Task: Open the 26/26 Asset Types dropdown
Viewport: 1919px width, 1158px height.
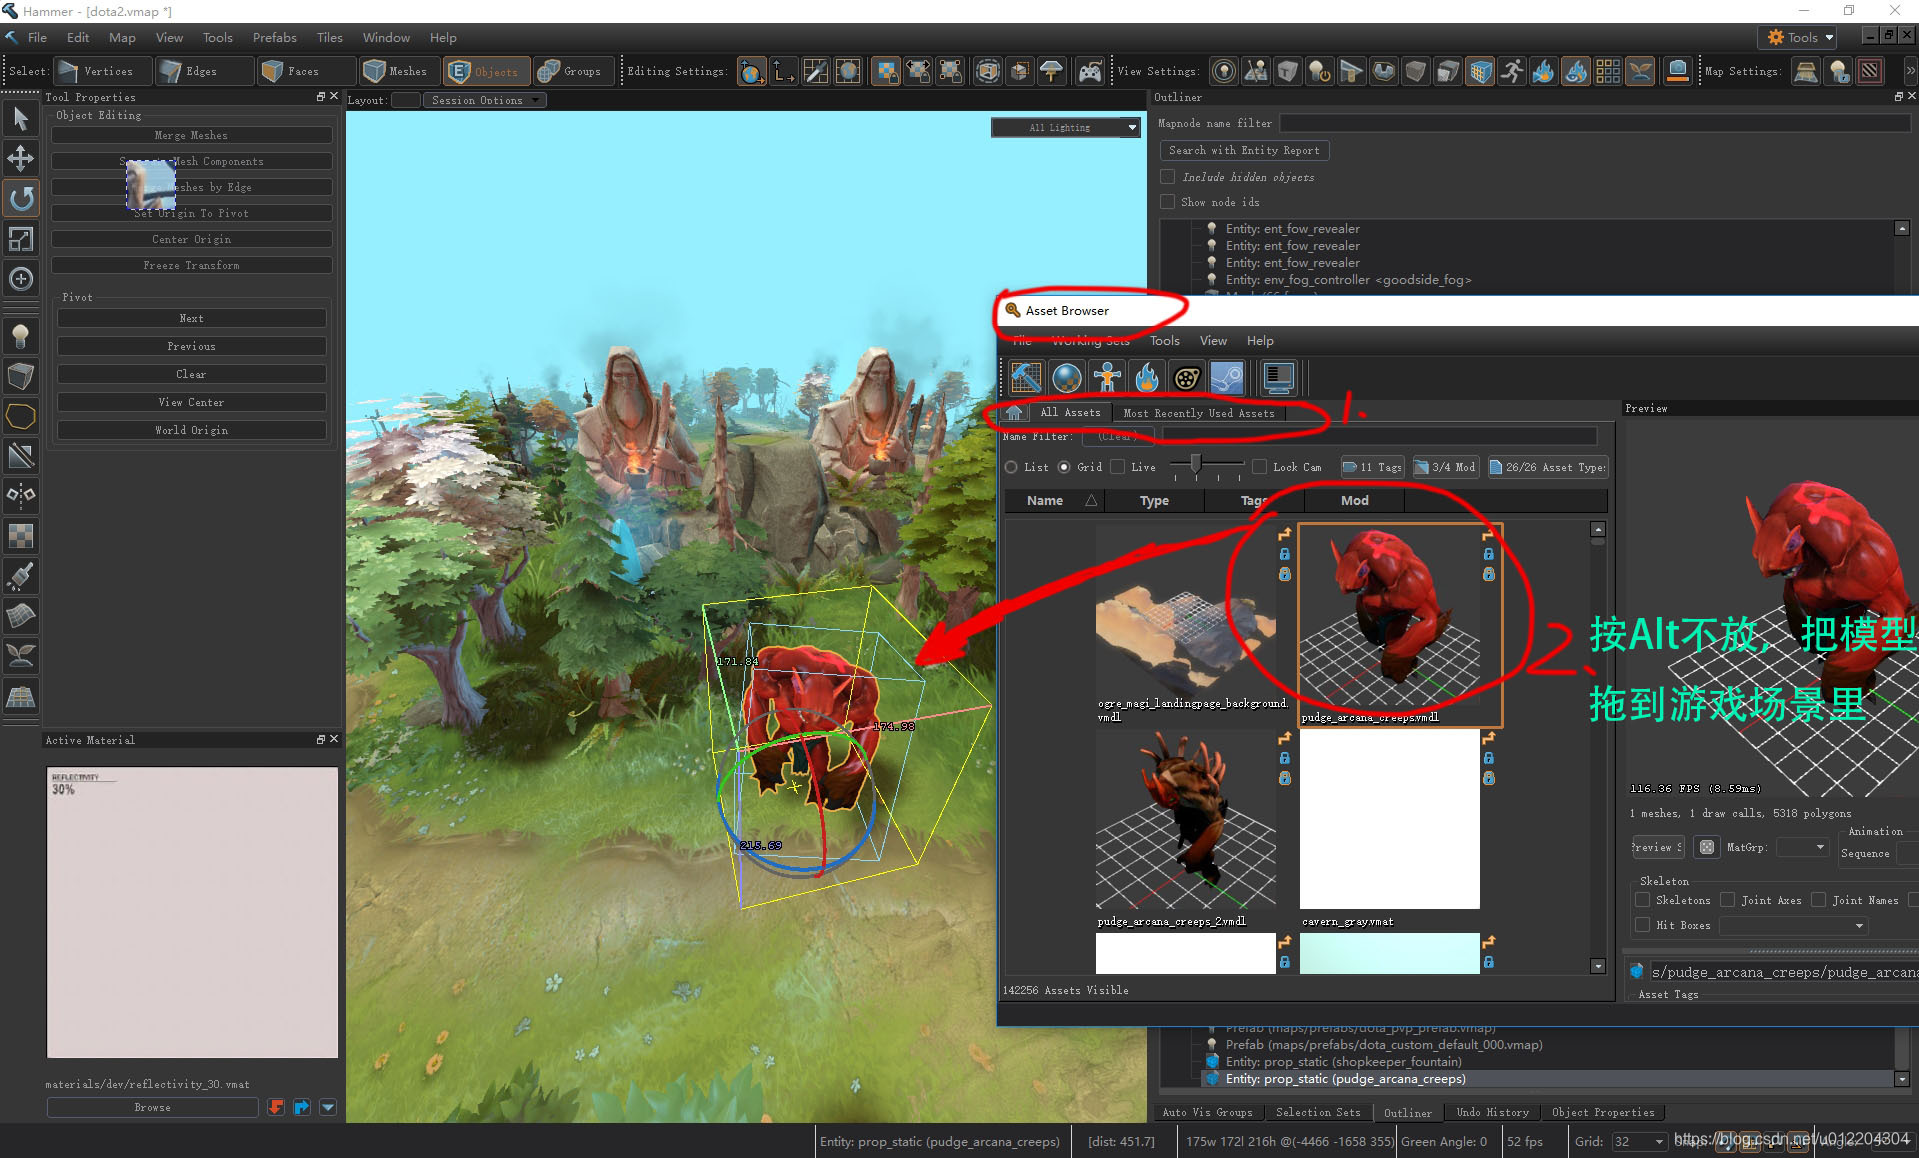Action: [1548, 467]
